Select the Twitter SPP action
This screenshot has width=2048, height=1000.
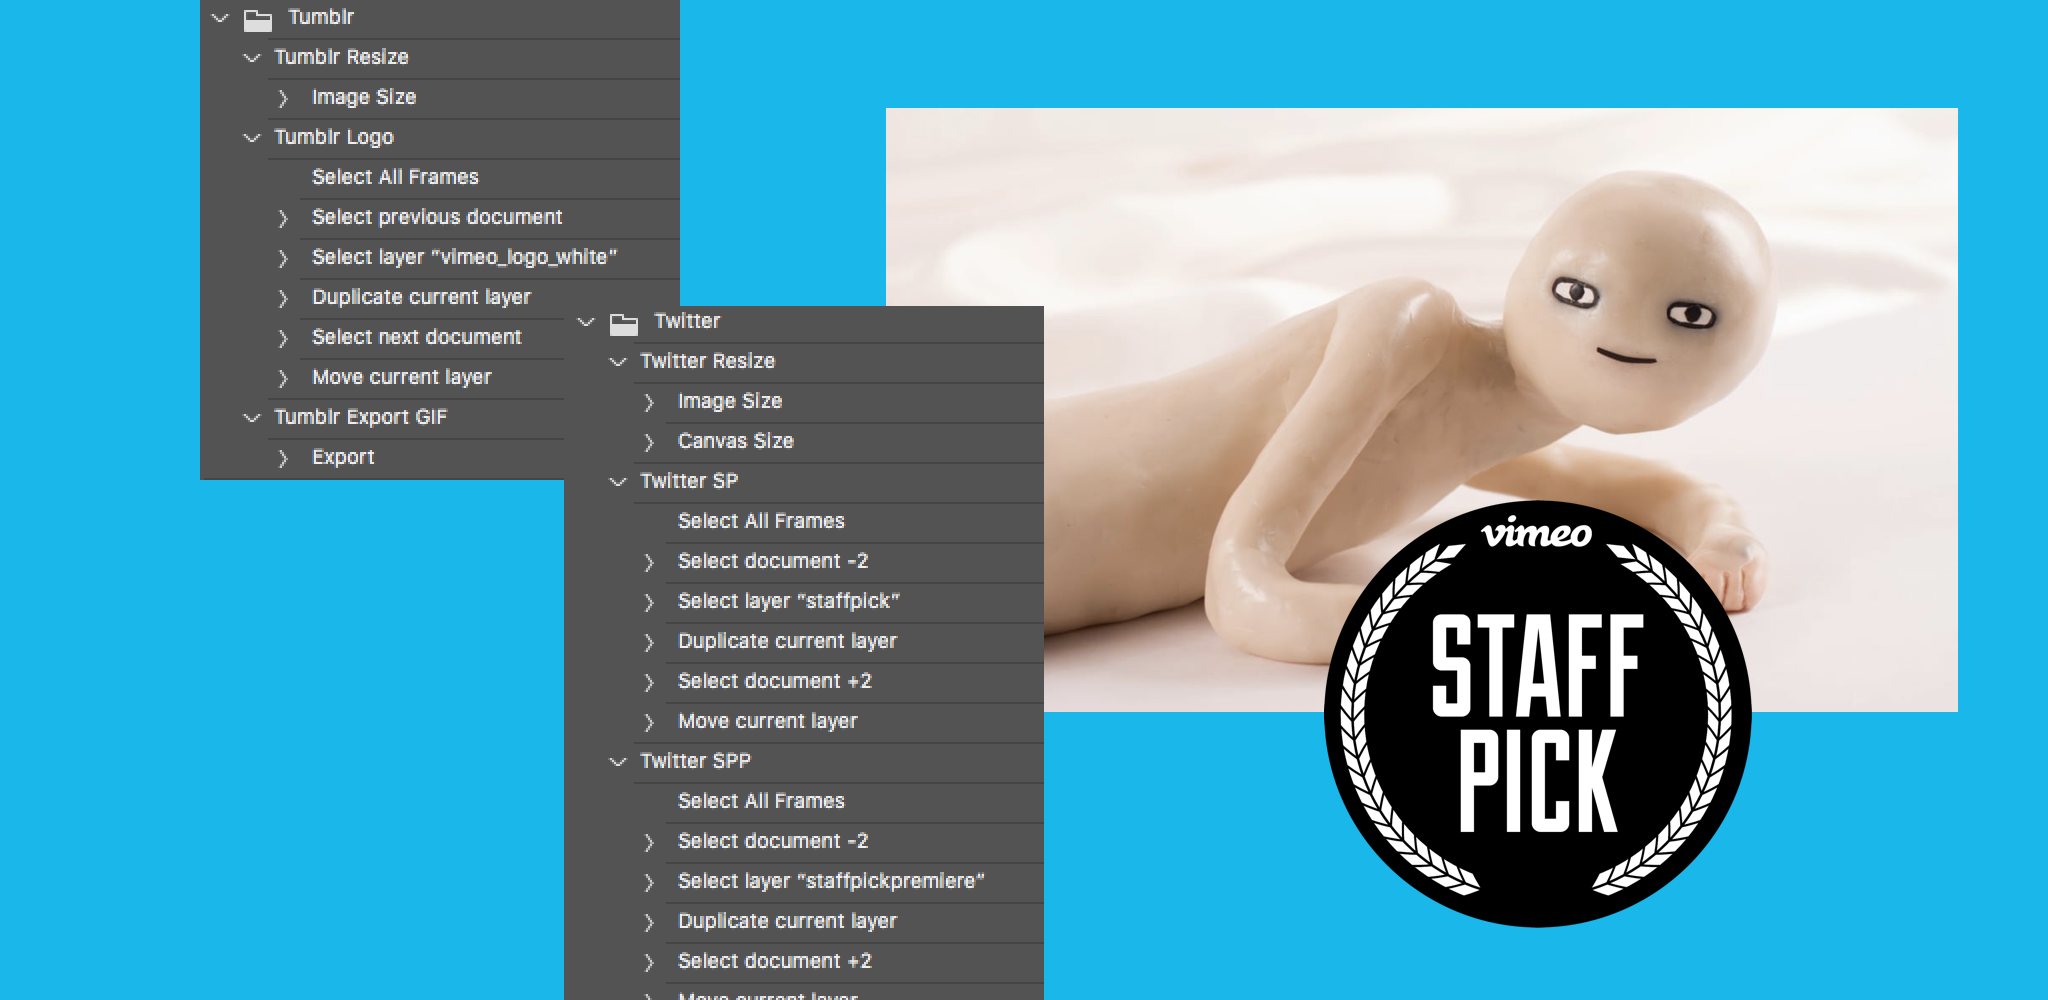click(x=695, y=761)
